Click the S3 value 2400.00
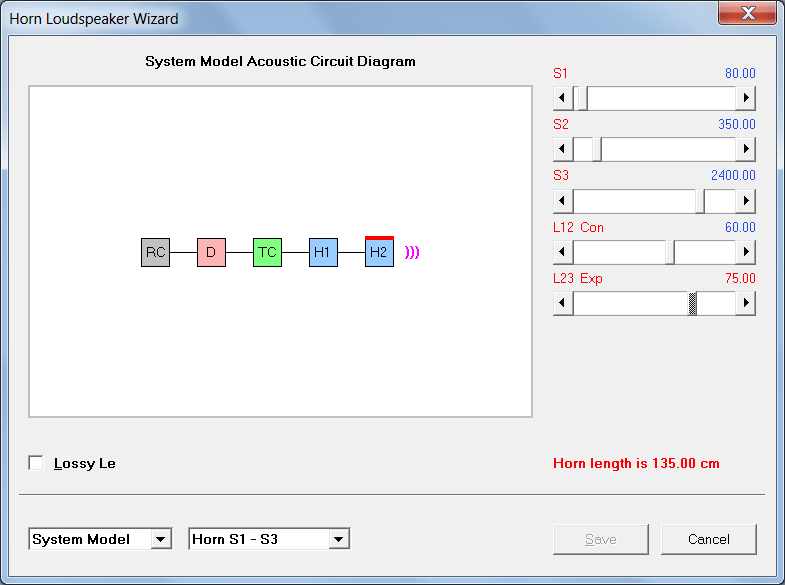This screenshot has width=785, height=585. pyautogui.click(x=733, y=175)
